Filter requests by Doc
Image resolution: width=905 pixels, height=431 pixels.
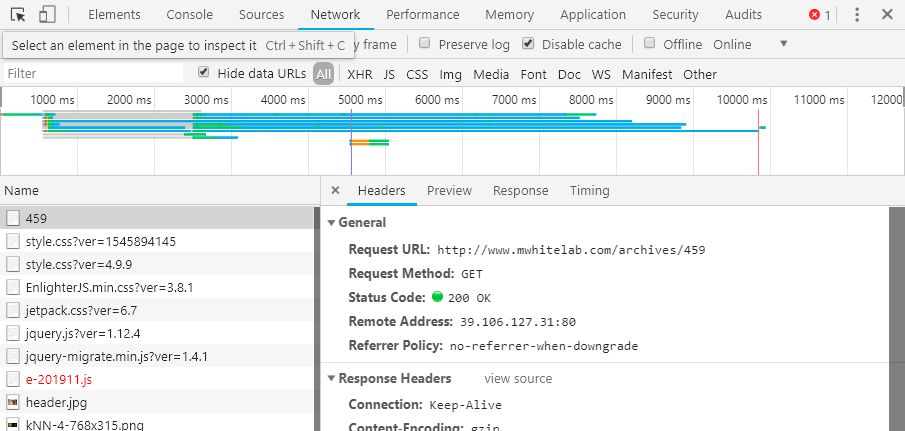tap(569, 74)
